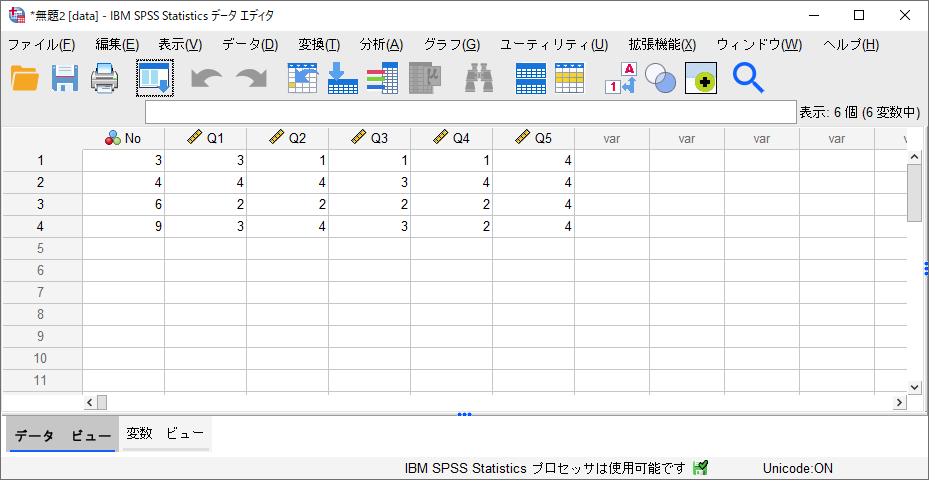Select the No column header
Image resolution: width=929 pixels, height=480 pixels.
click(x=123, y=139)
